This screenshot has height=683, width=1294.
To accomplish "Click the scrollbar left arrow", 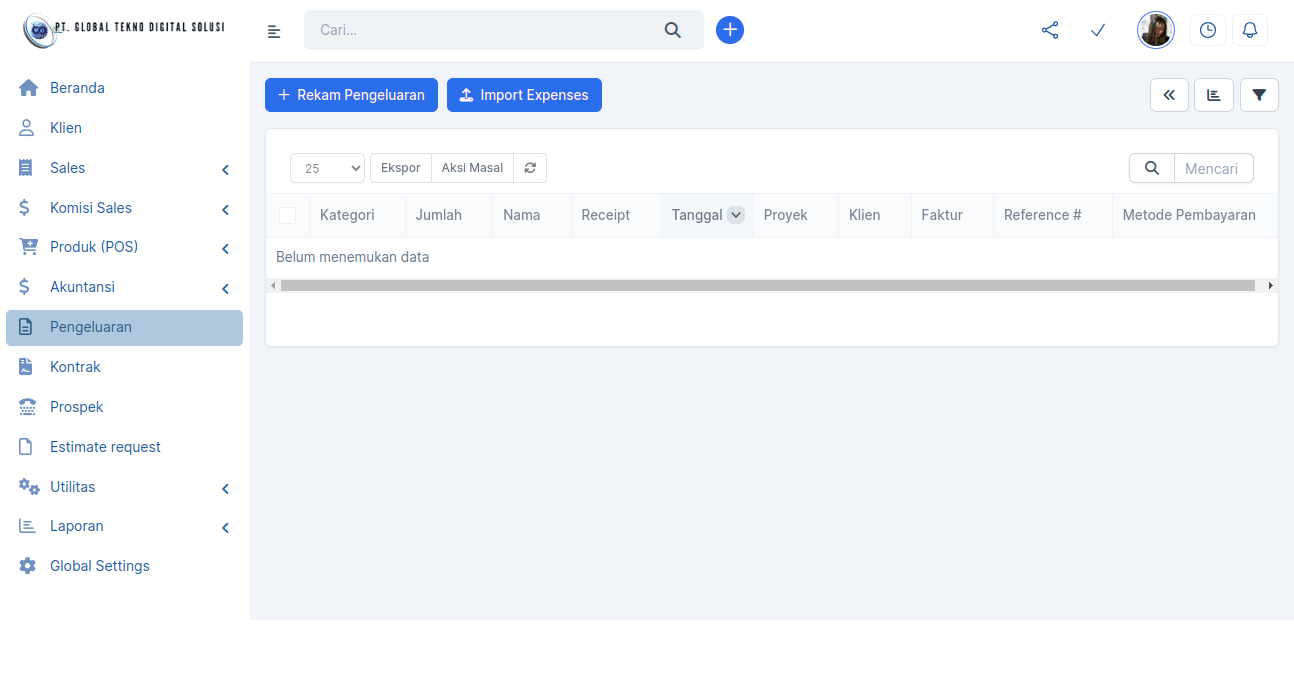I will tap(273, 286).
